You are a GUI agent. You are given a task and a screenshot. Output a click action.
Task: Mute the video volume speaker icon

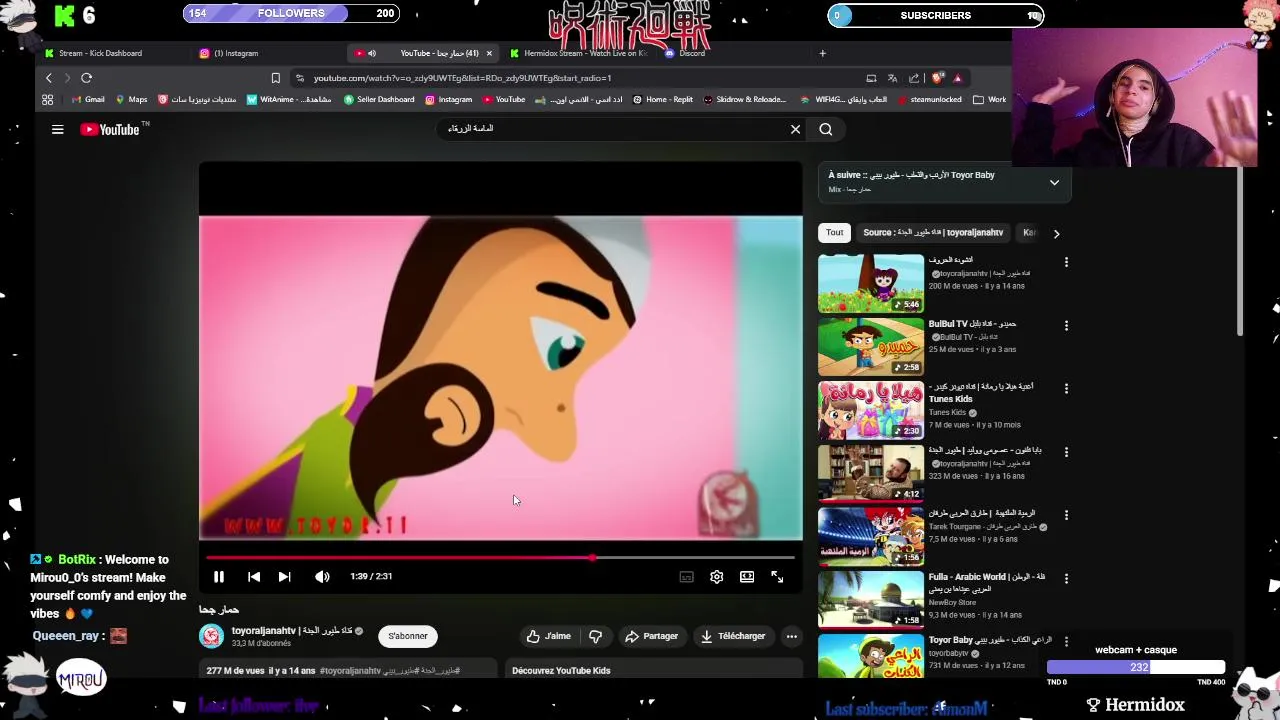click(322, 577)
